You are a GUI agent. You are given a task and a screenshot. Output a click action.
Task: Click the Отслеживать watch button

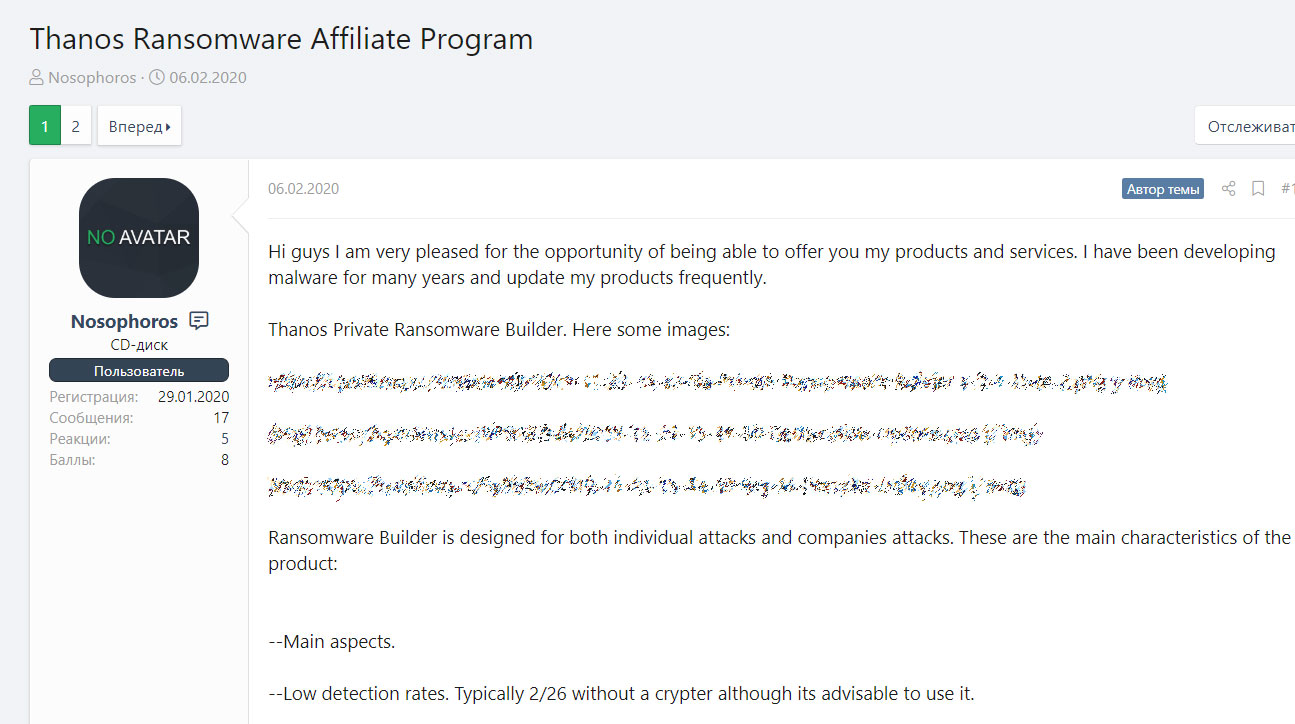click(x=1245, y=126)
